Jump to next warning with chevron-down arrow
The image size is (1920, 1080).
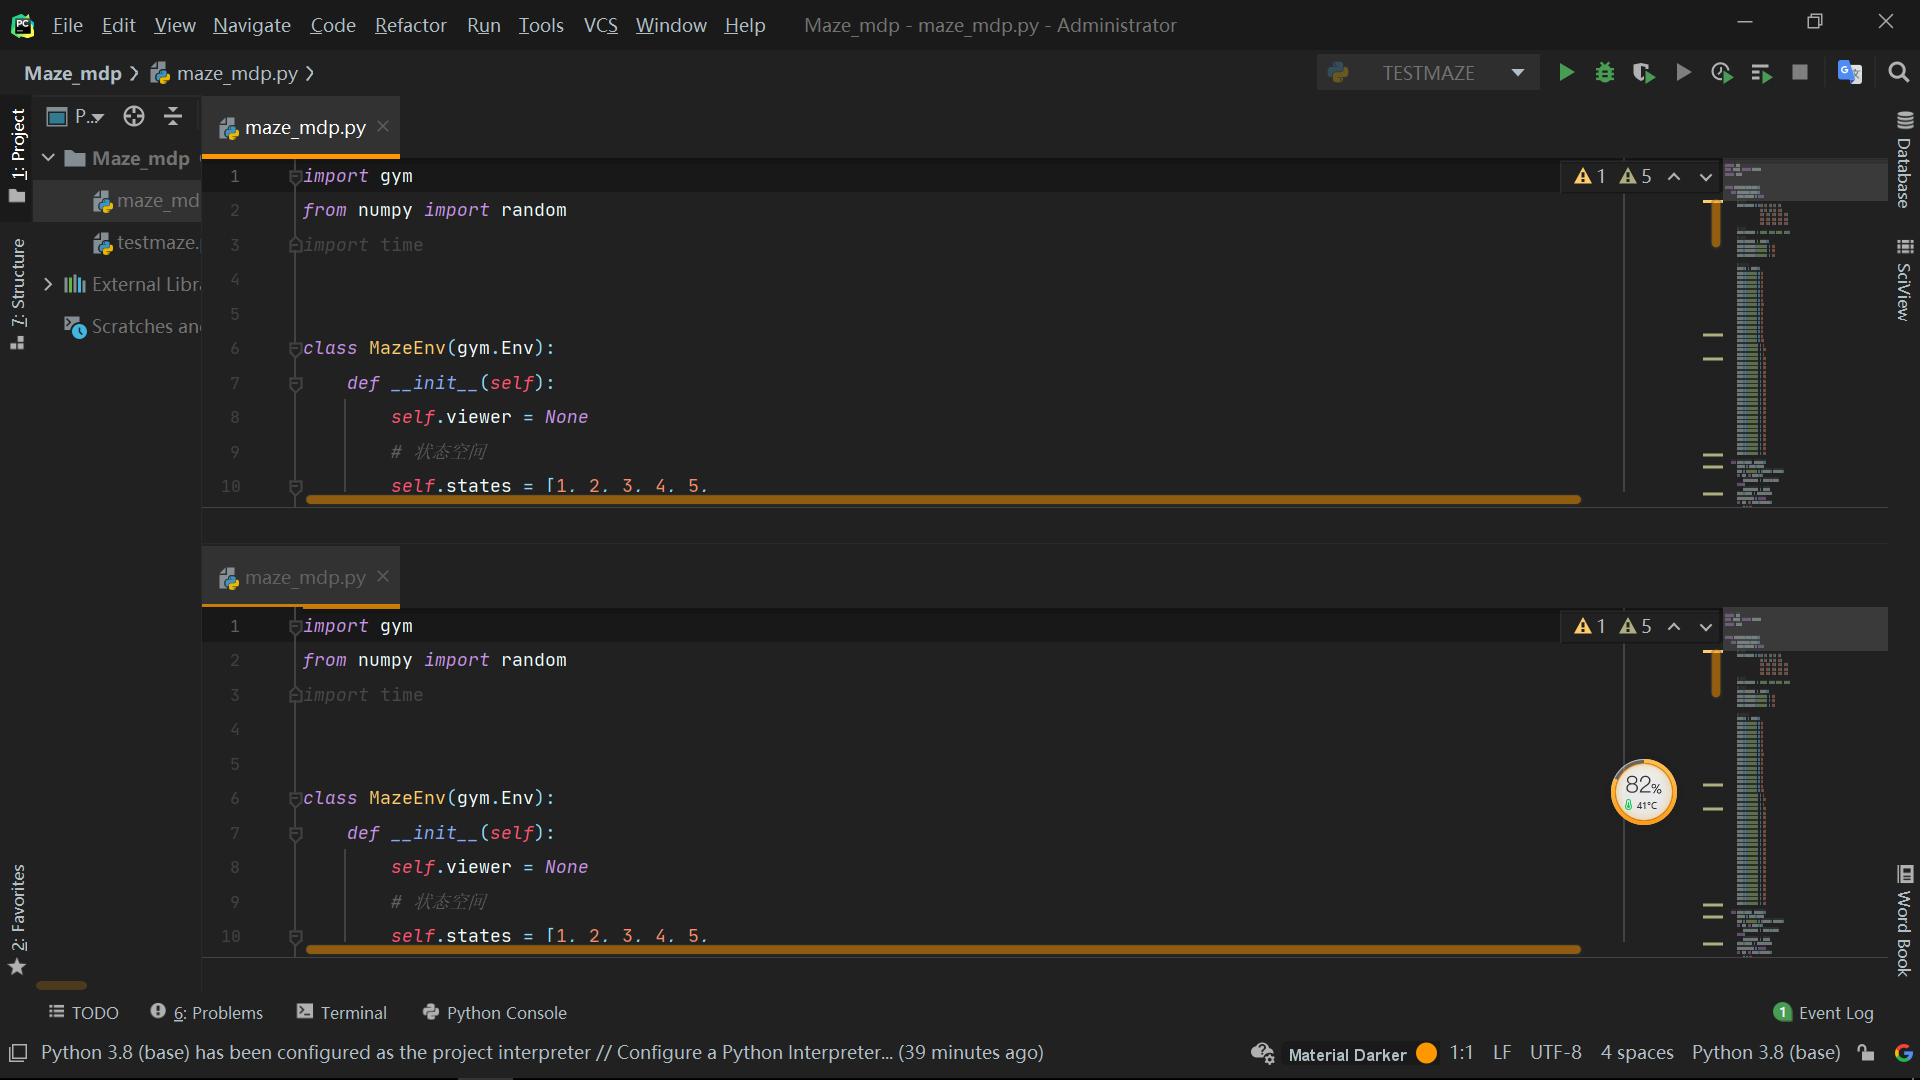coord(1705,176)
